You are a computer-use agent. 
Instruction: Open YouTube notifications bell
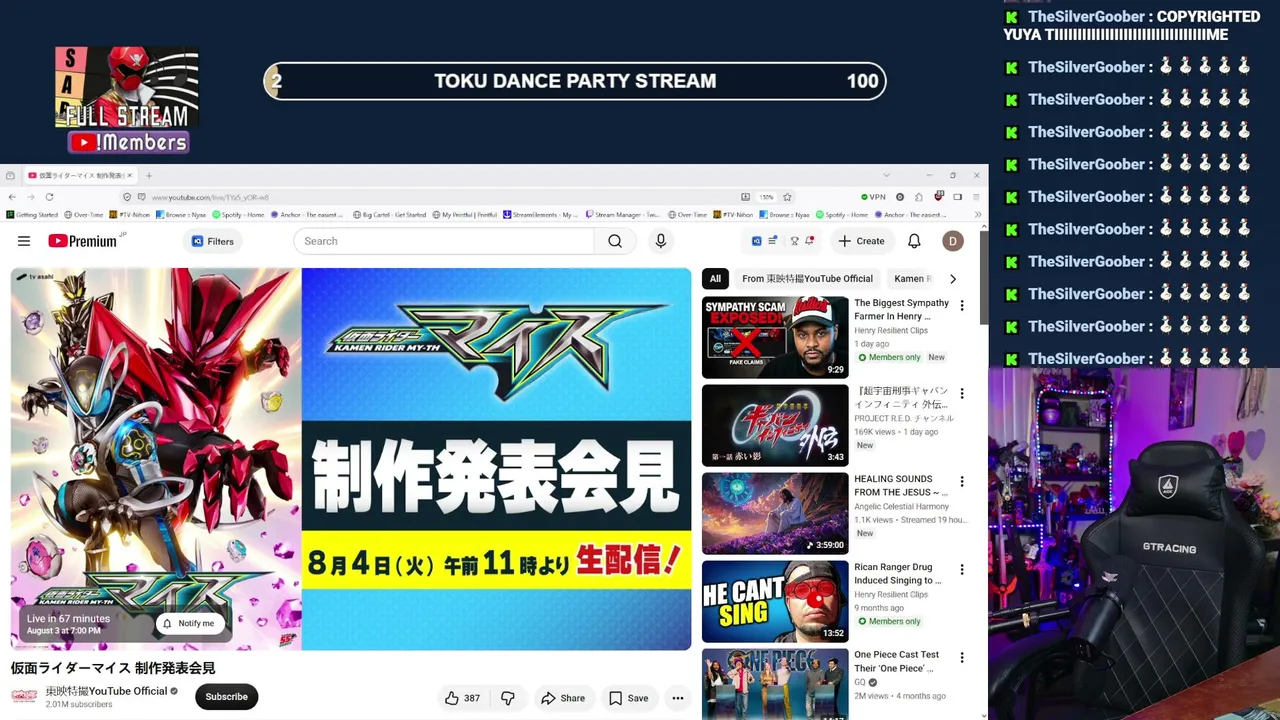[x=914, y=241]
